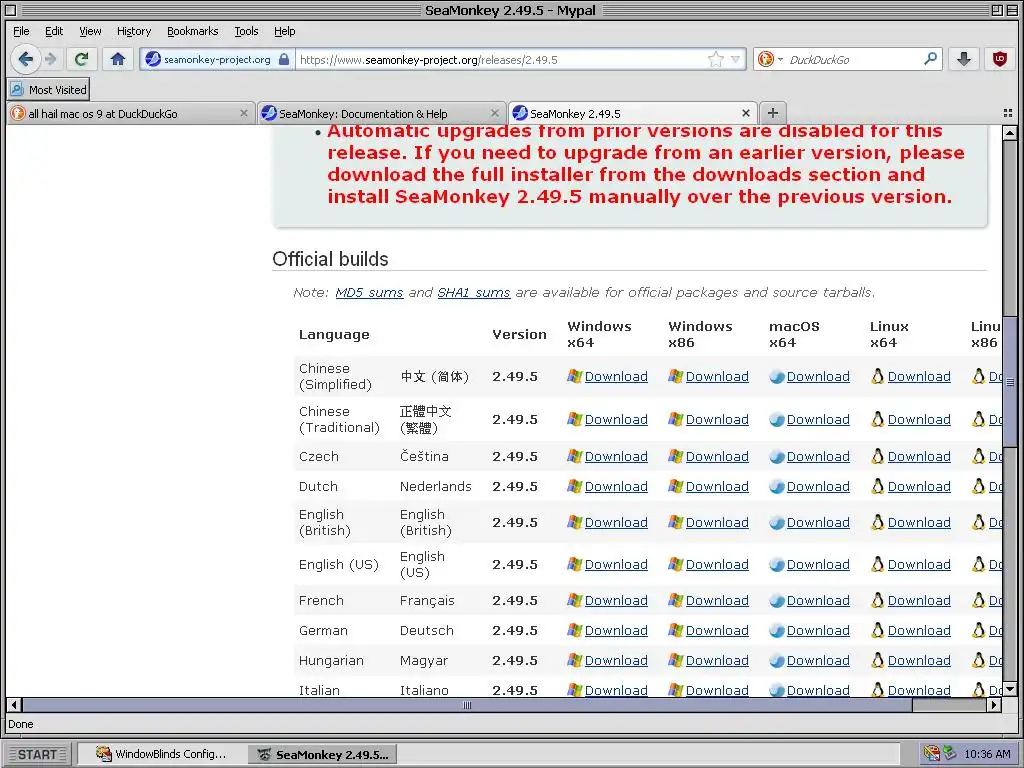Open the View menu

[90, 31]
